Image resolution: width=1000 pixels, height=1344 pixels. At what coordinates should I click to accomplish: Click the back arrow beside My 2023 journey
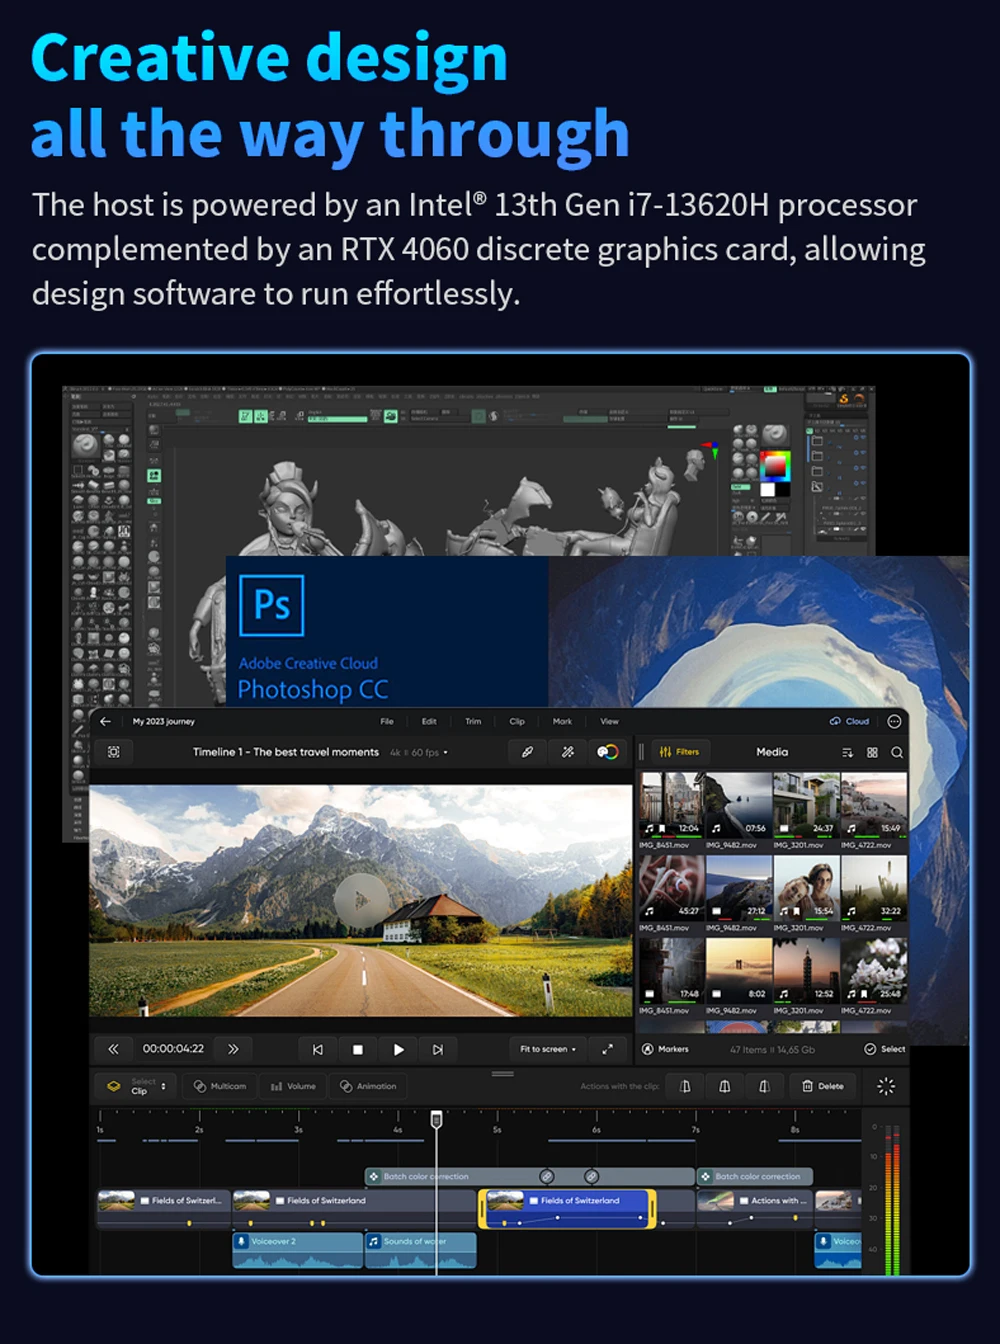[x=106, y=721]
